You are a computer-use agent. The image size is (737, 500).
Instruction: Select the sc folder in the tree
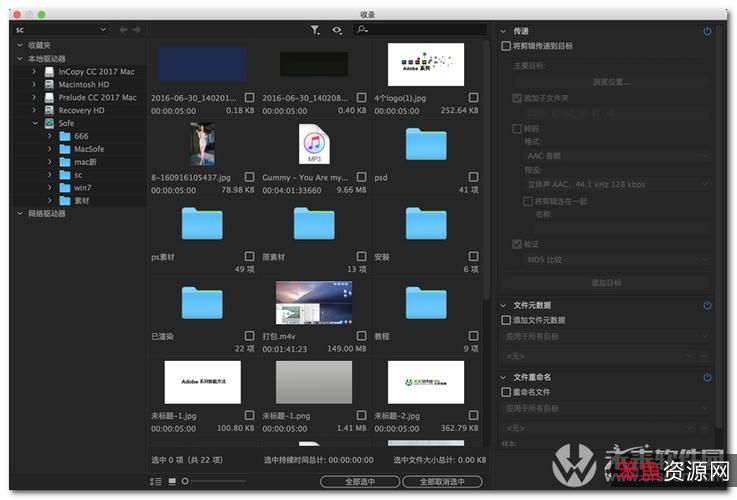[x=65, y=175]
